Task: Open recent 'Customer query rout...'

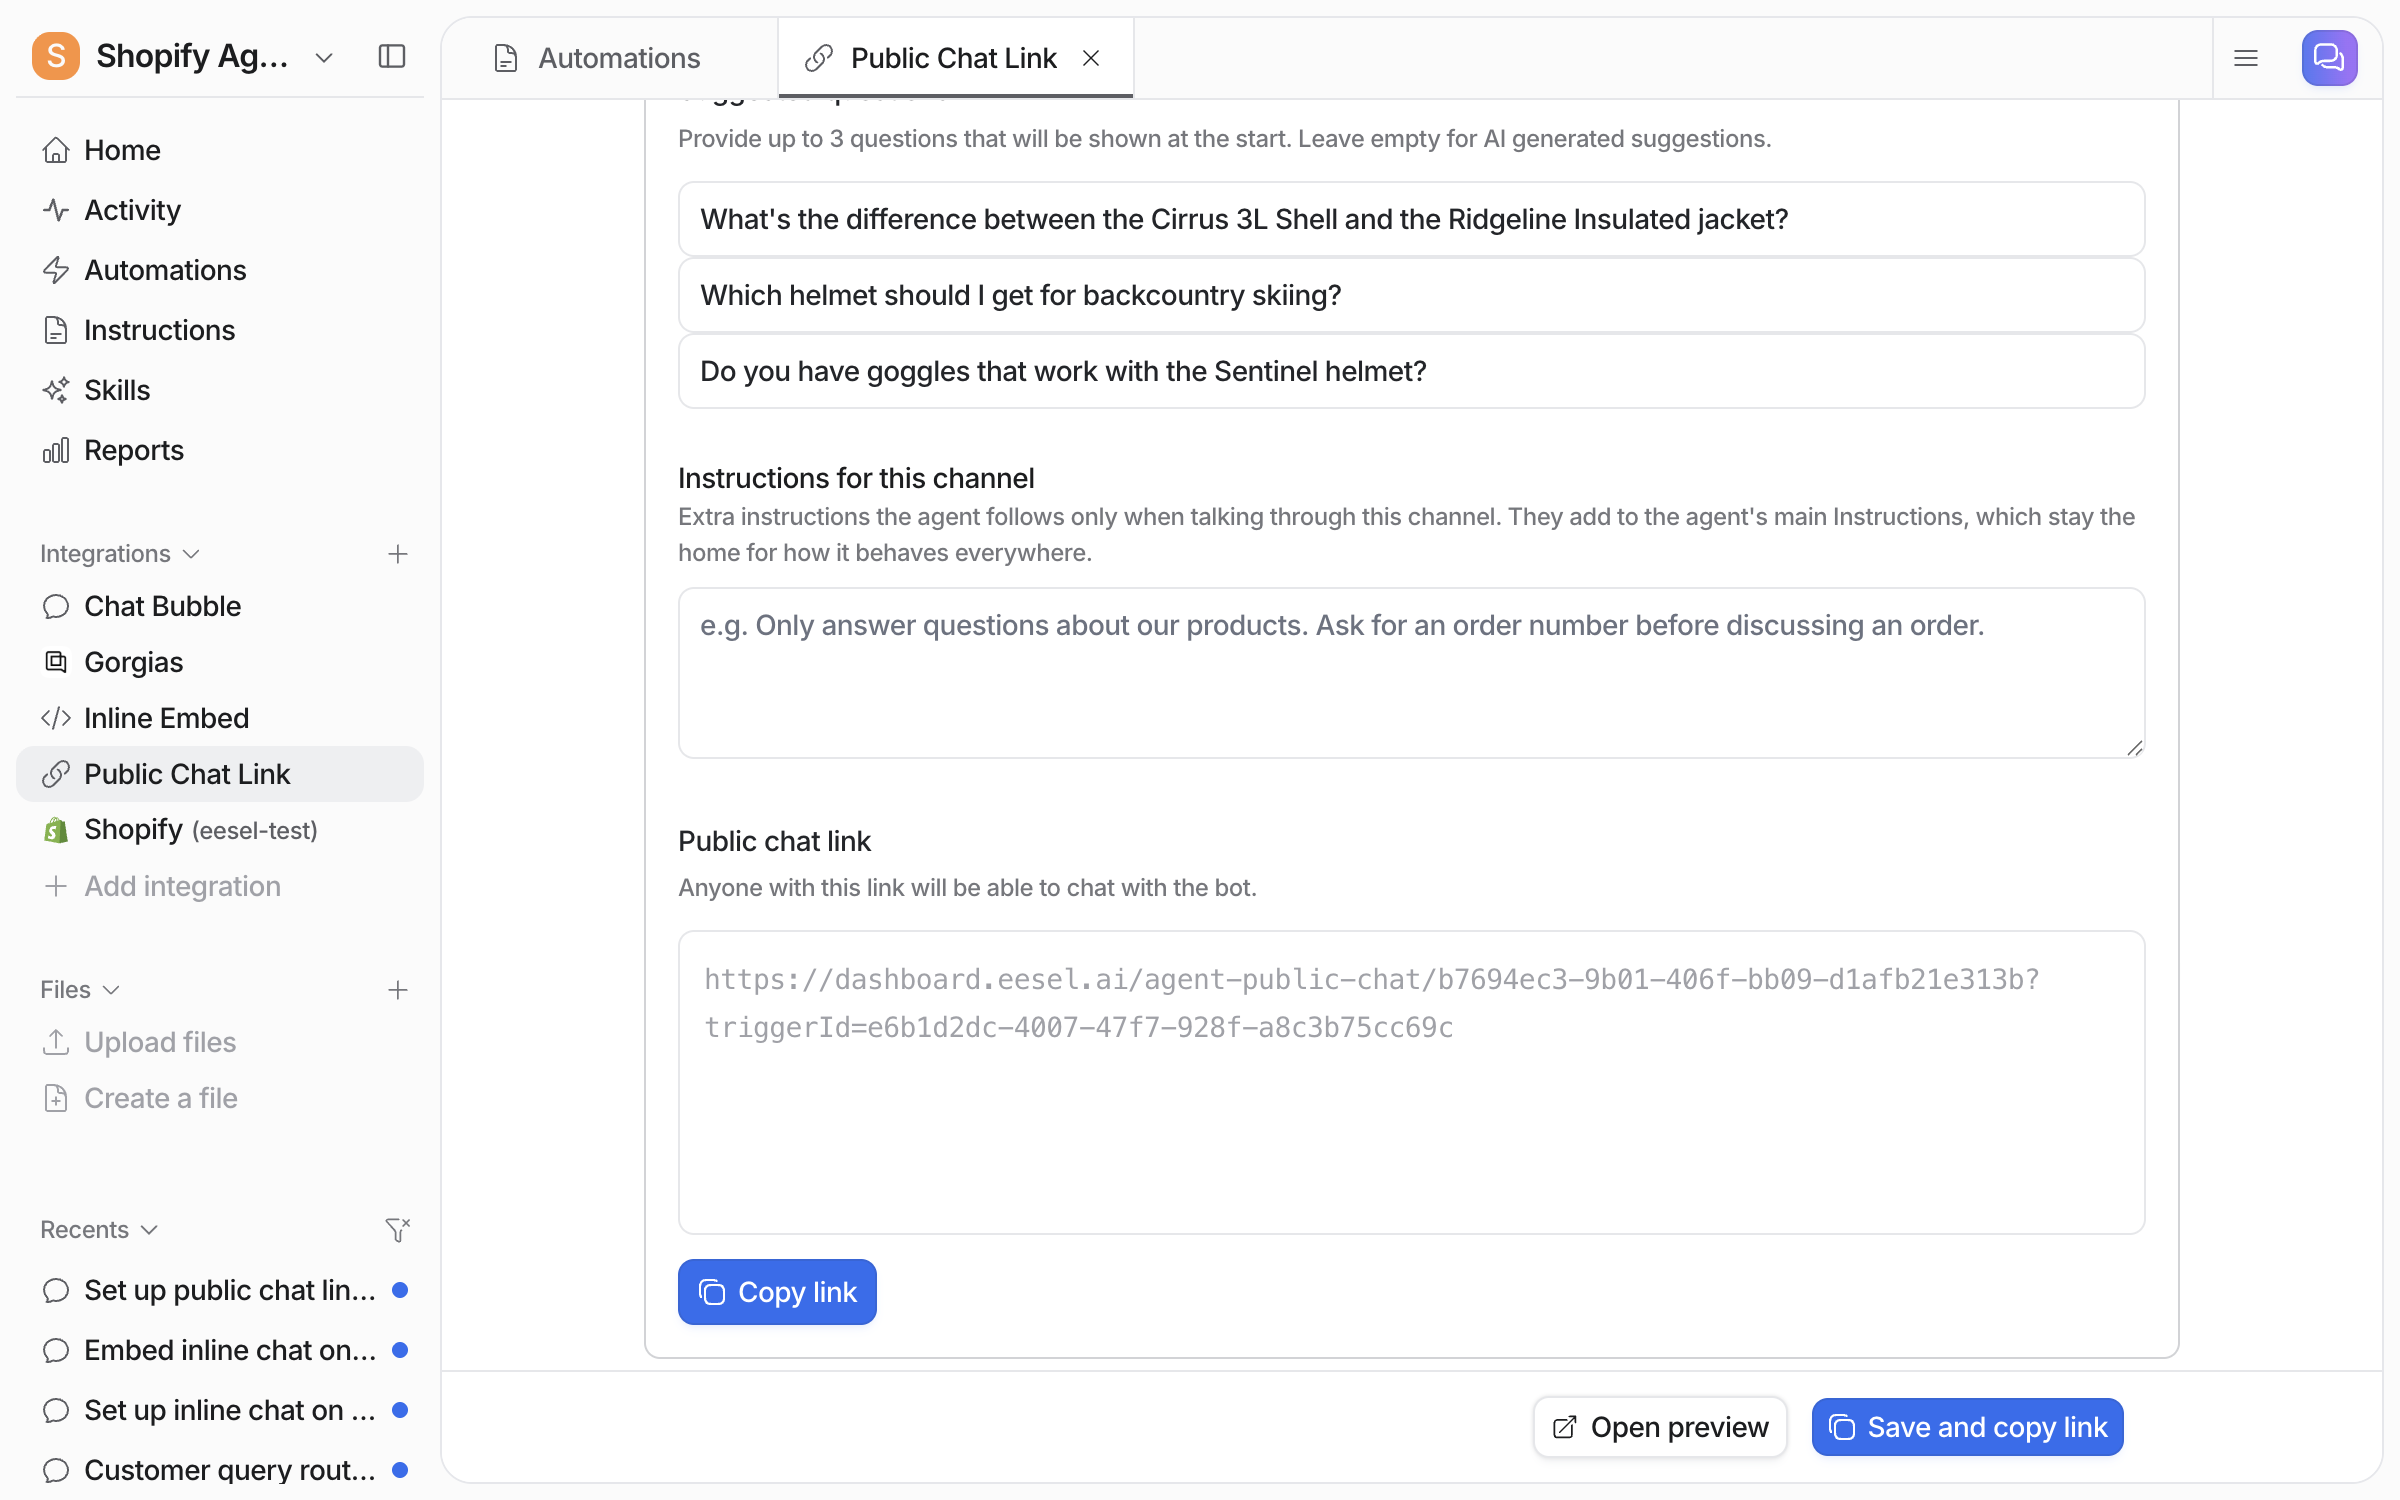Action: [220, 1470]
